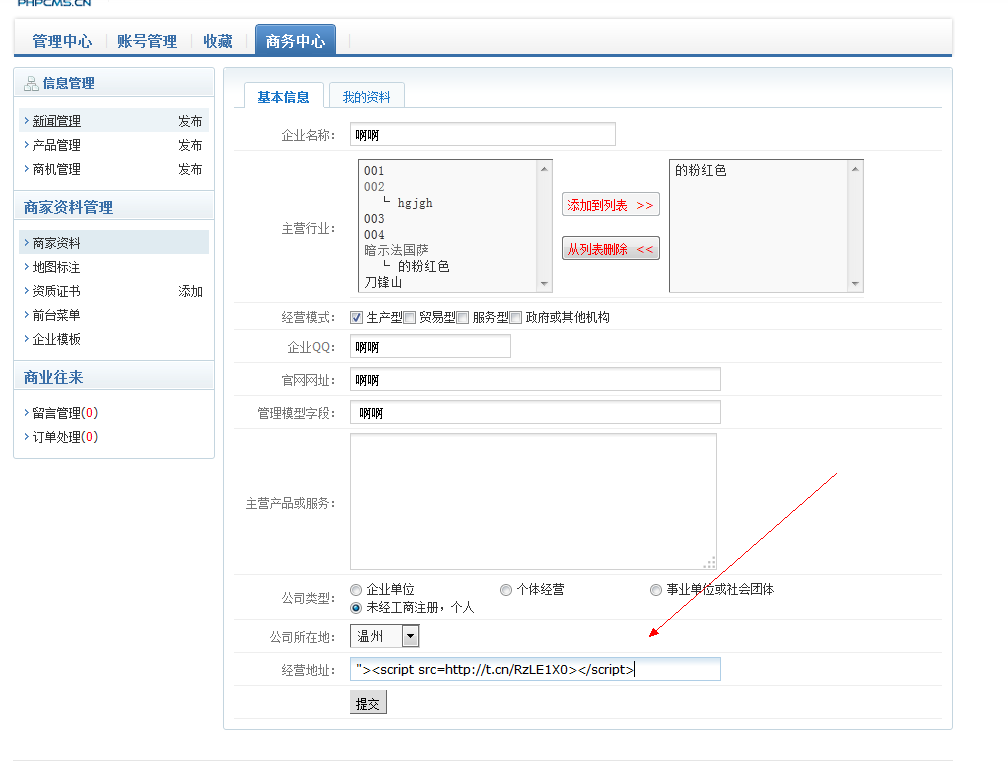
Task: Select the 商务中心 top tab
Action: [x=295, y=40]
